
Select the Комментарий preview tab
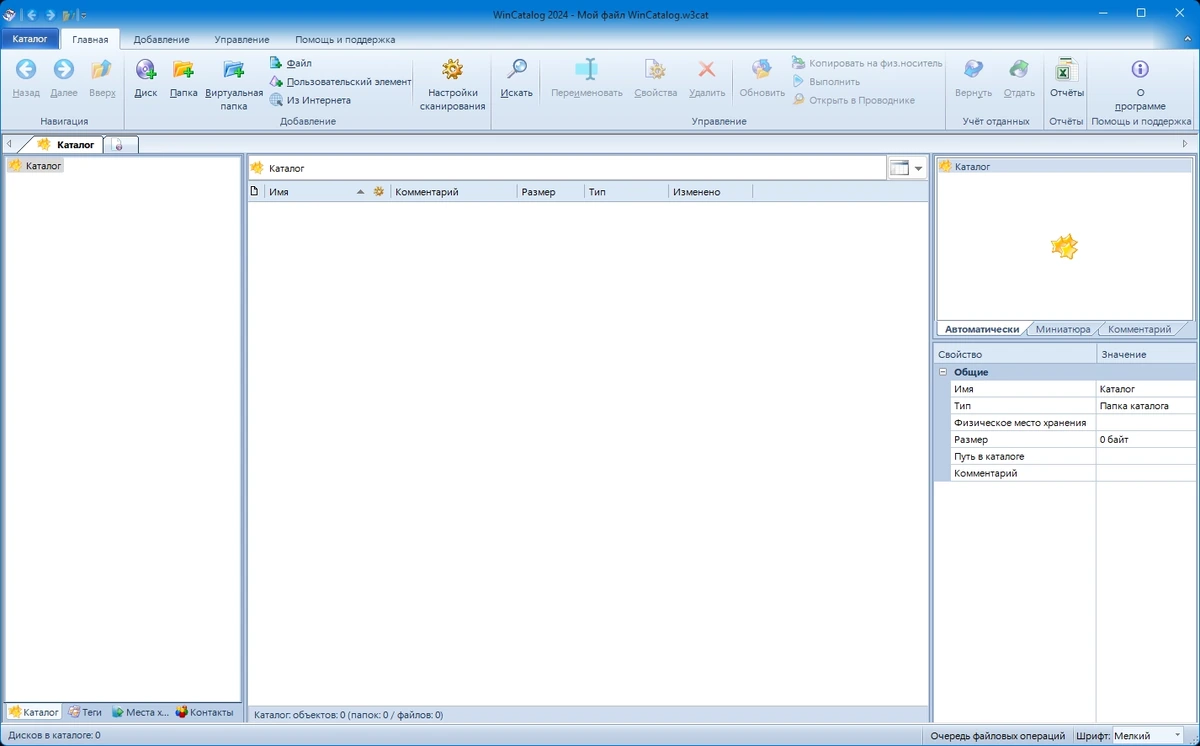1139,329
